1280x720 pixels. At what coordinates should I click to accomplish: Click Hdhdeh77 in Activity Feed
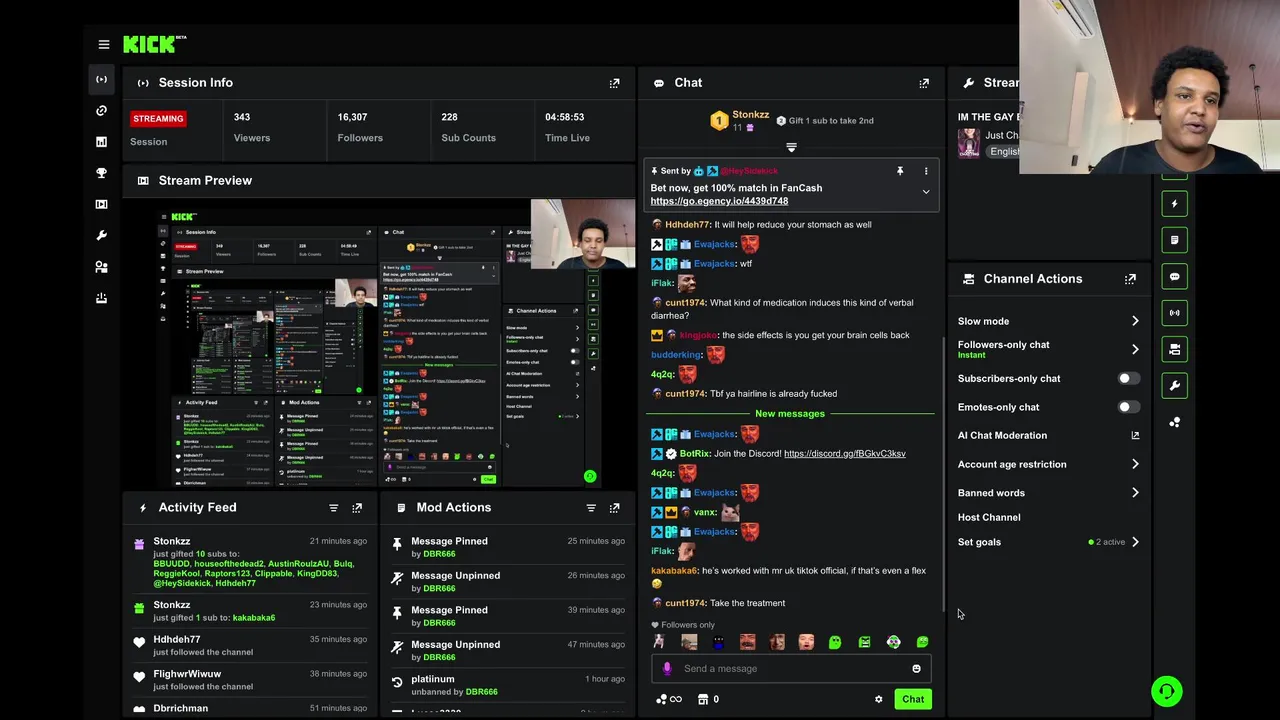[x=177, y=640]
